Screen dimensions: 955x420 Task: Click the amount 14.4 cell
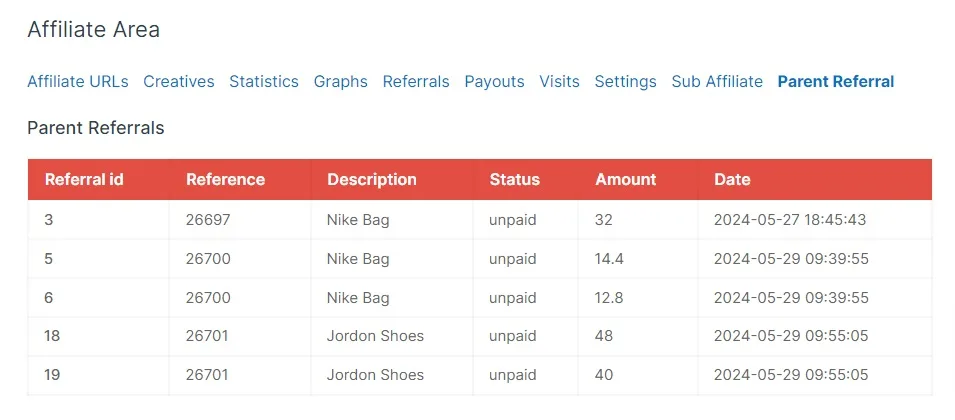(x=609, y=259)
